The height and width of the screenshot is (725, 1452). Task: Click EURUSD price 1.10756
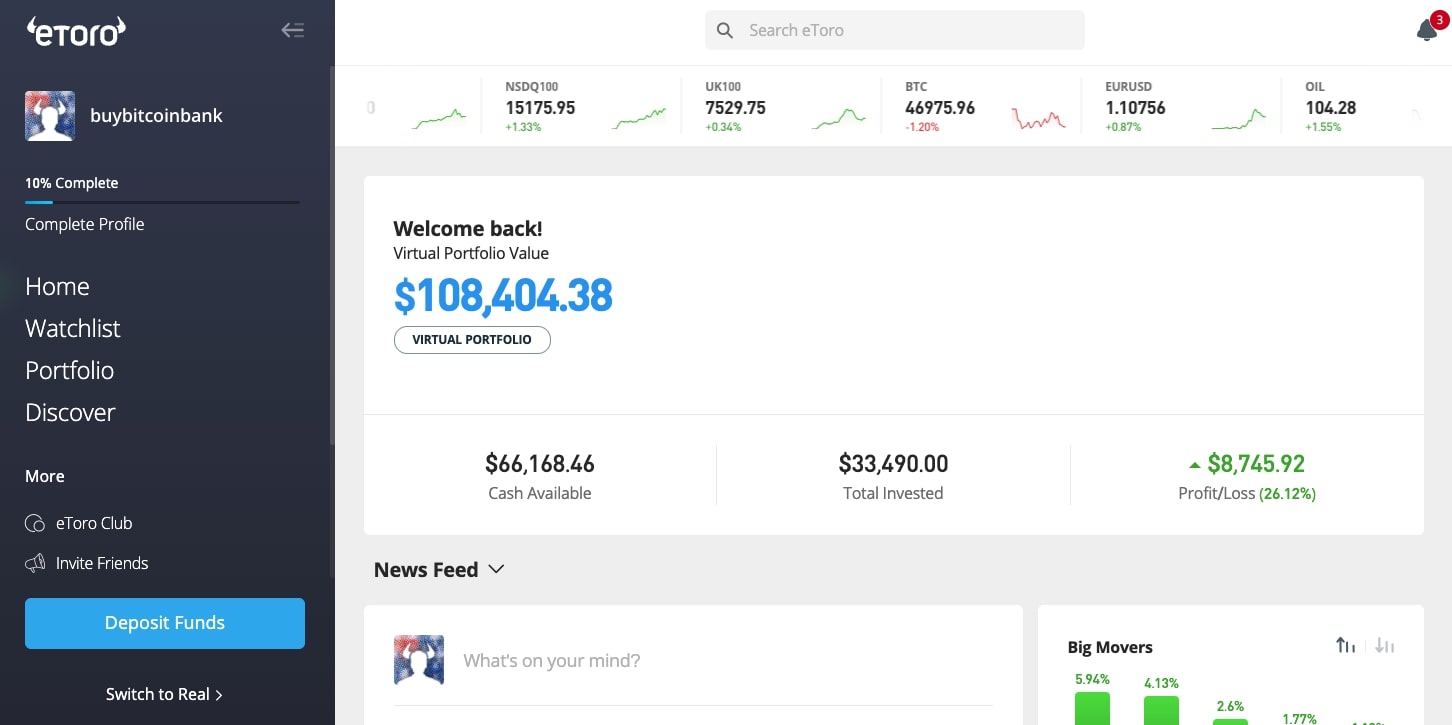(x=1135, y=108)
